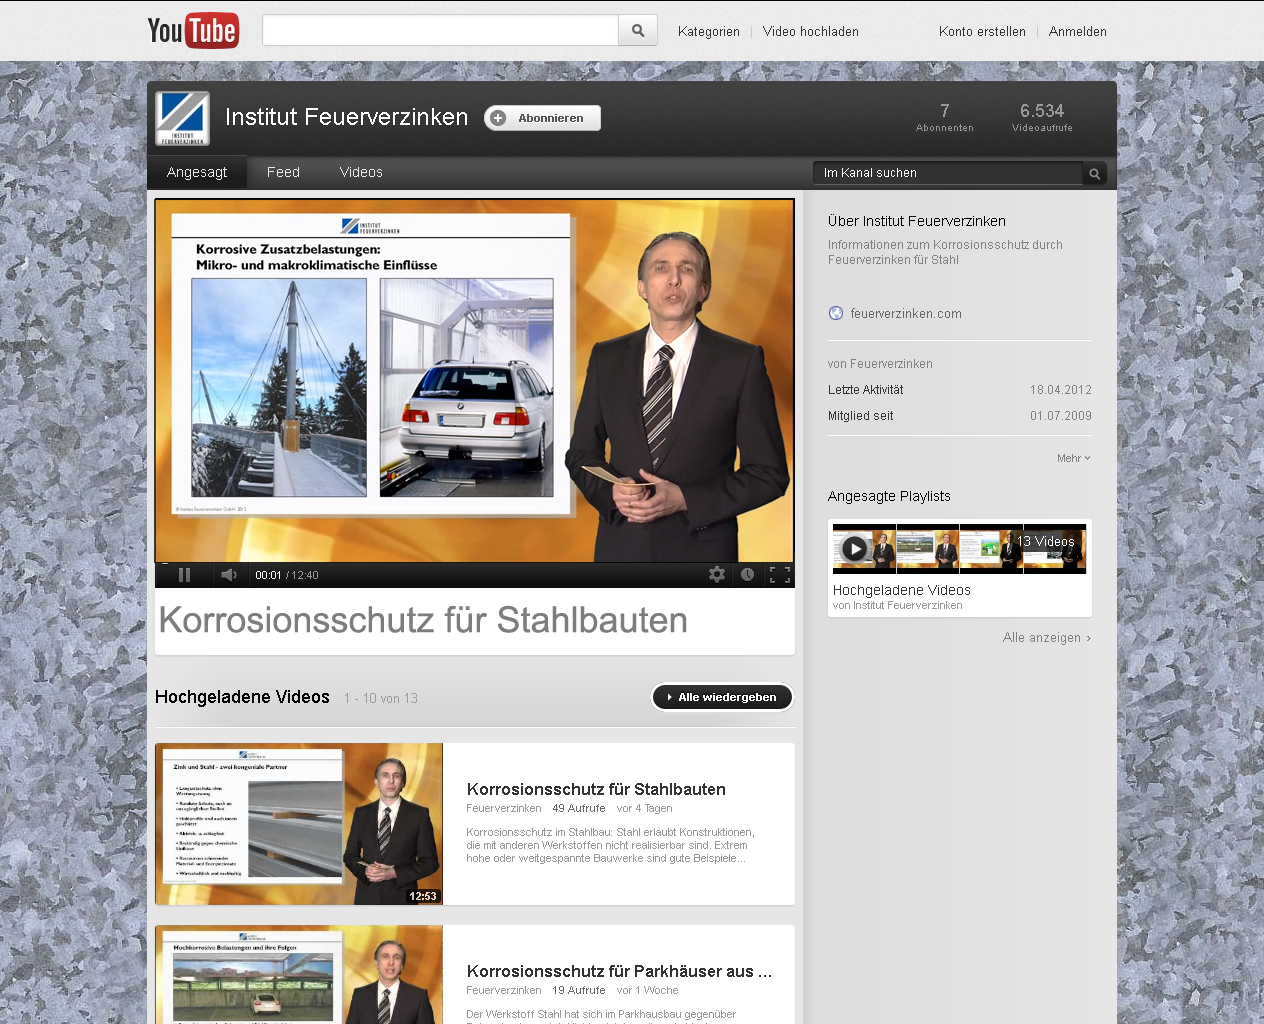Click the channel search magnifier icon
This screenshot has height=1024, width=1264.
1095,173
